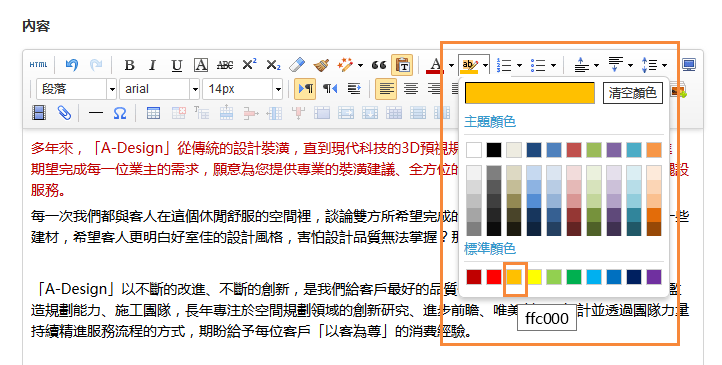Screen dimensions: 722x365
Task: Attach a file with the paperclip icon
Action: tap(64, 113)
